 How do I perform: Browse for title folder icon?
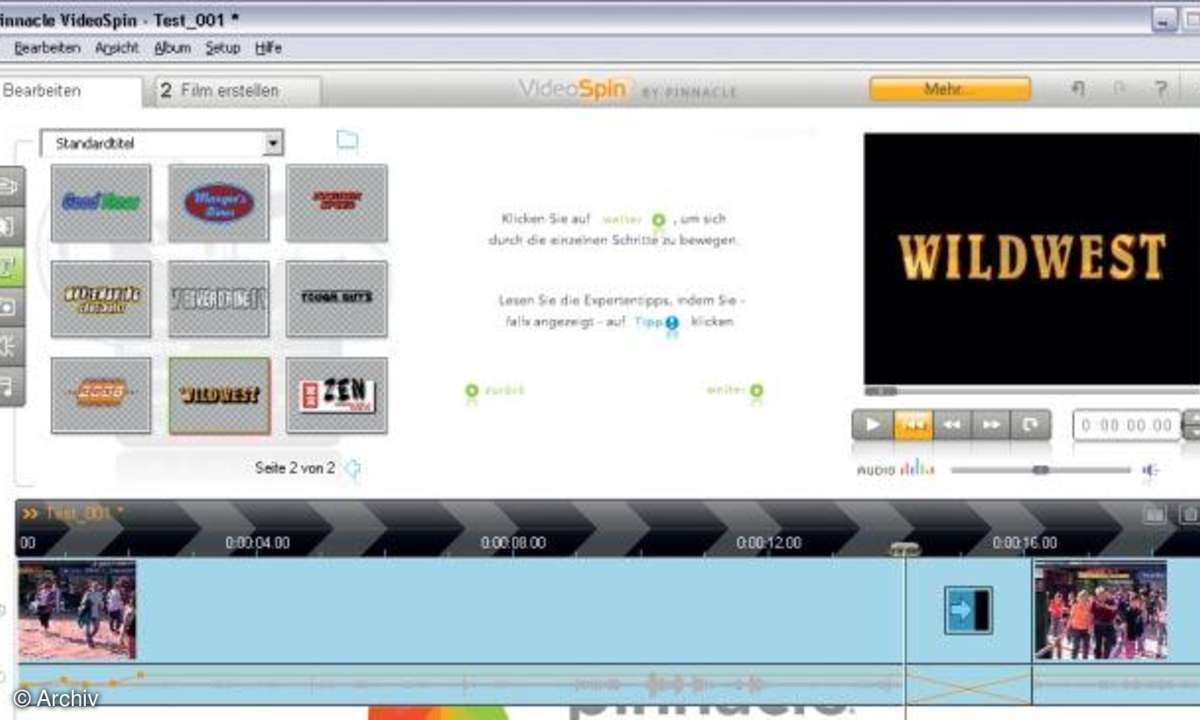[x=347, y=140]
